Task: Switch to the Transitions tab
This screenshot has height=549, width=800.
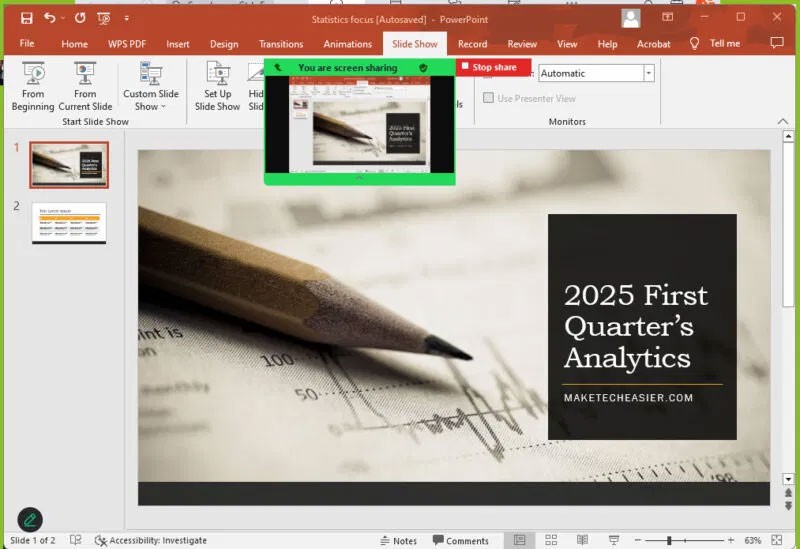Action: click(x=281, y=44)
